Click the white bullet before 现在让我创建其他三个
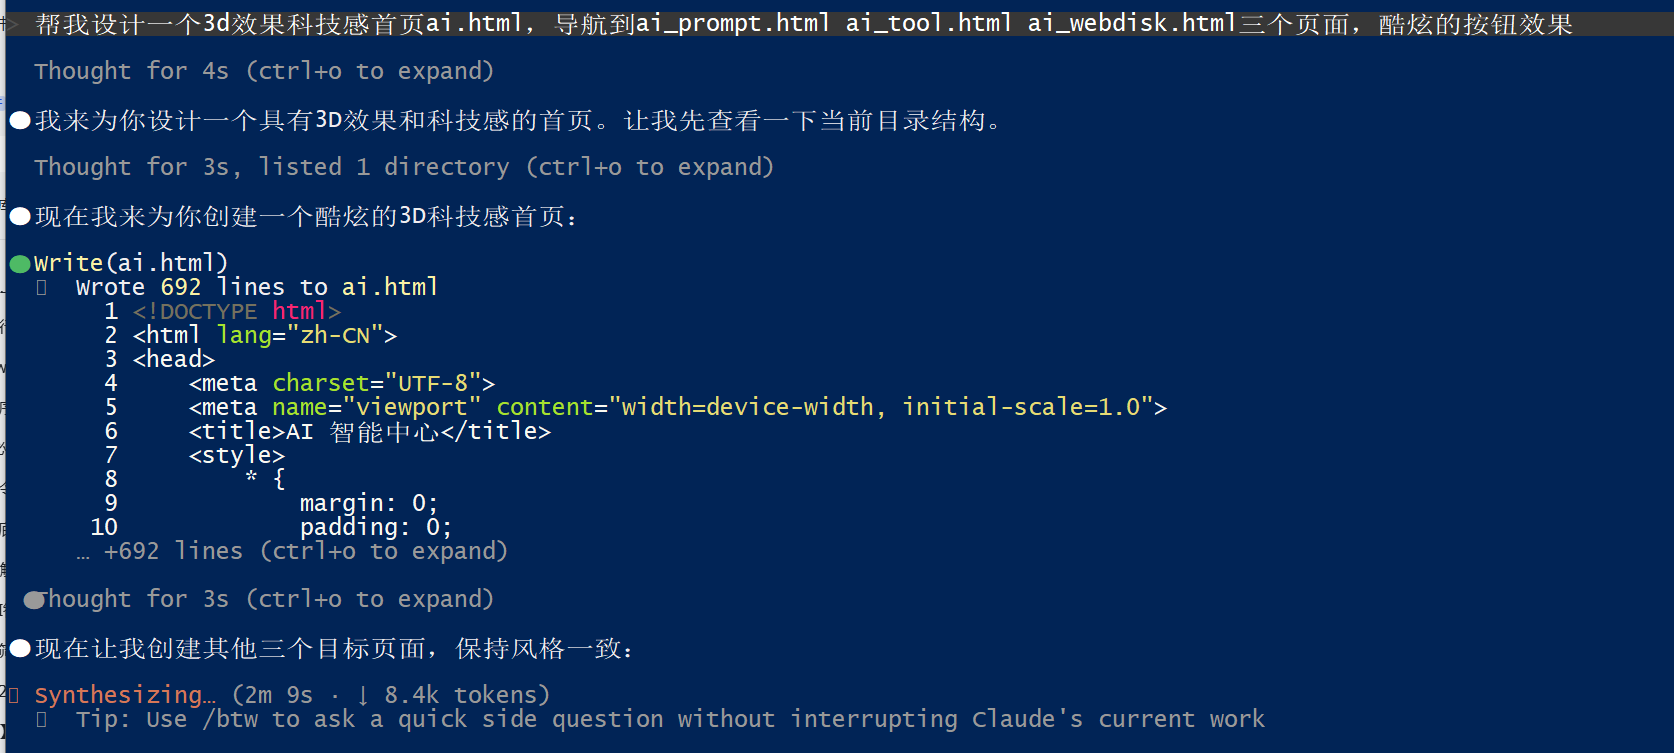 tap(20, 649)
